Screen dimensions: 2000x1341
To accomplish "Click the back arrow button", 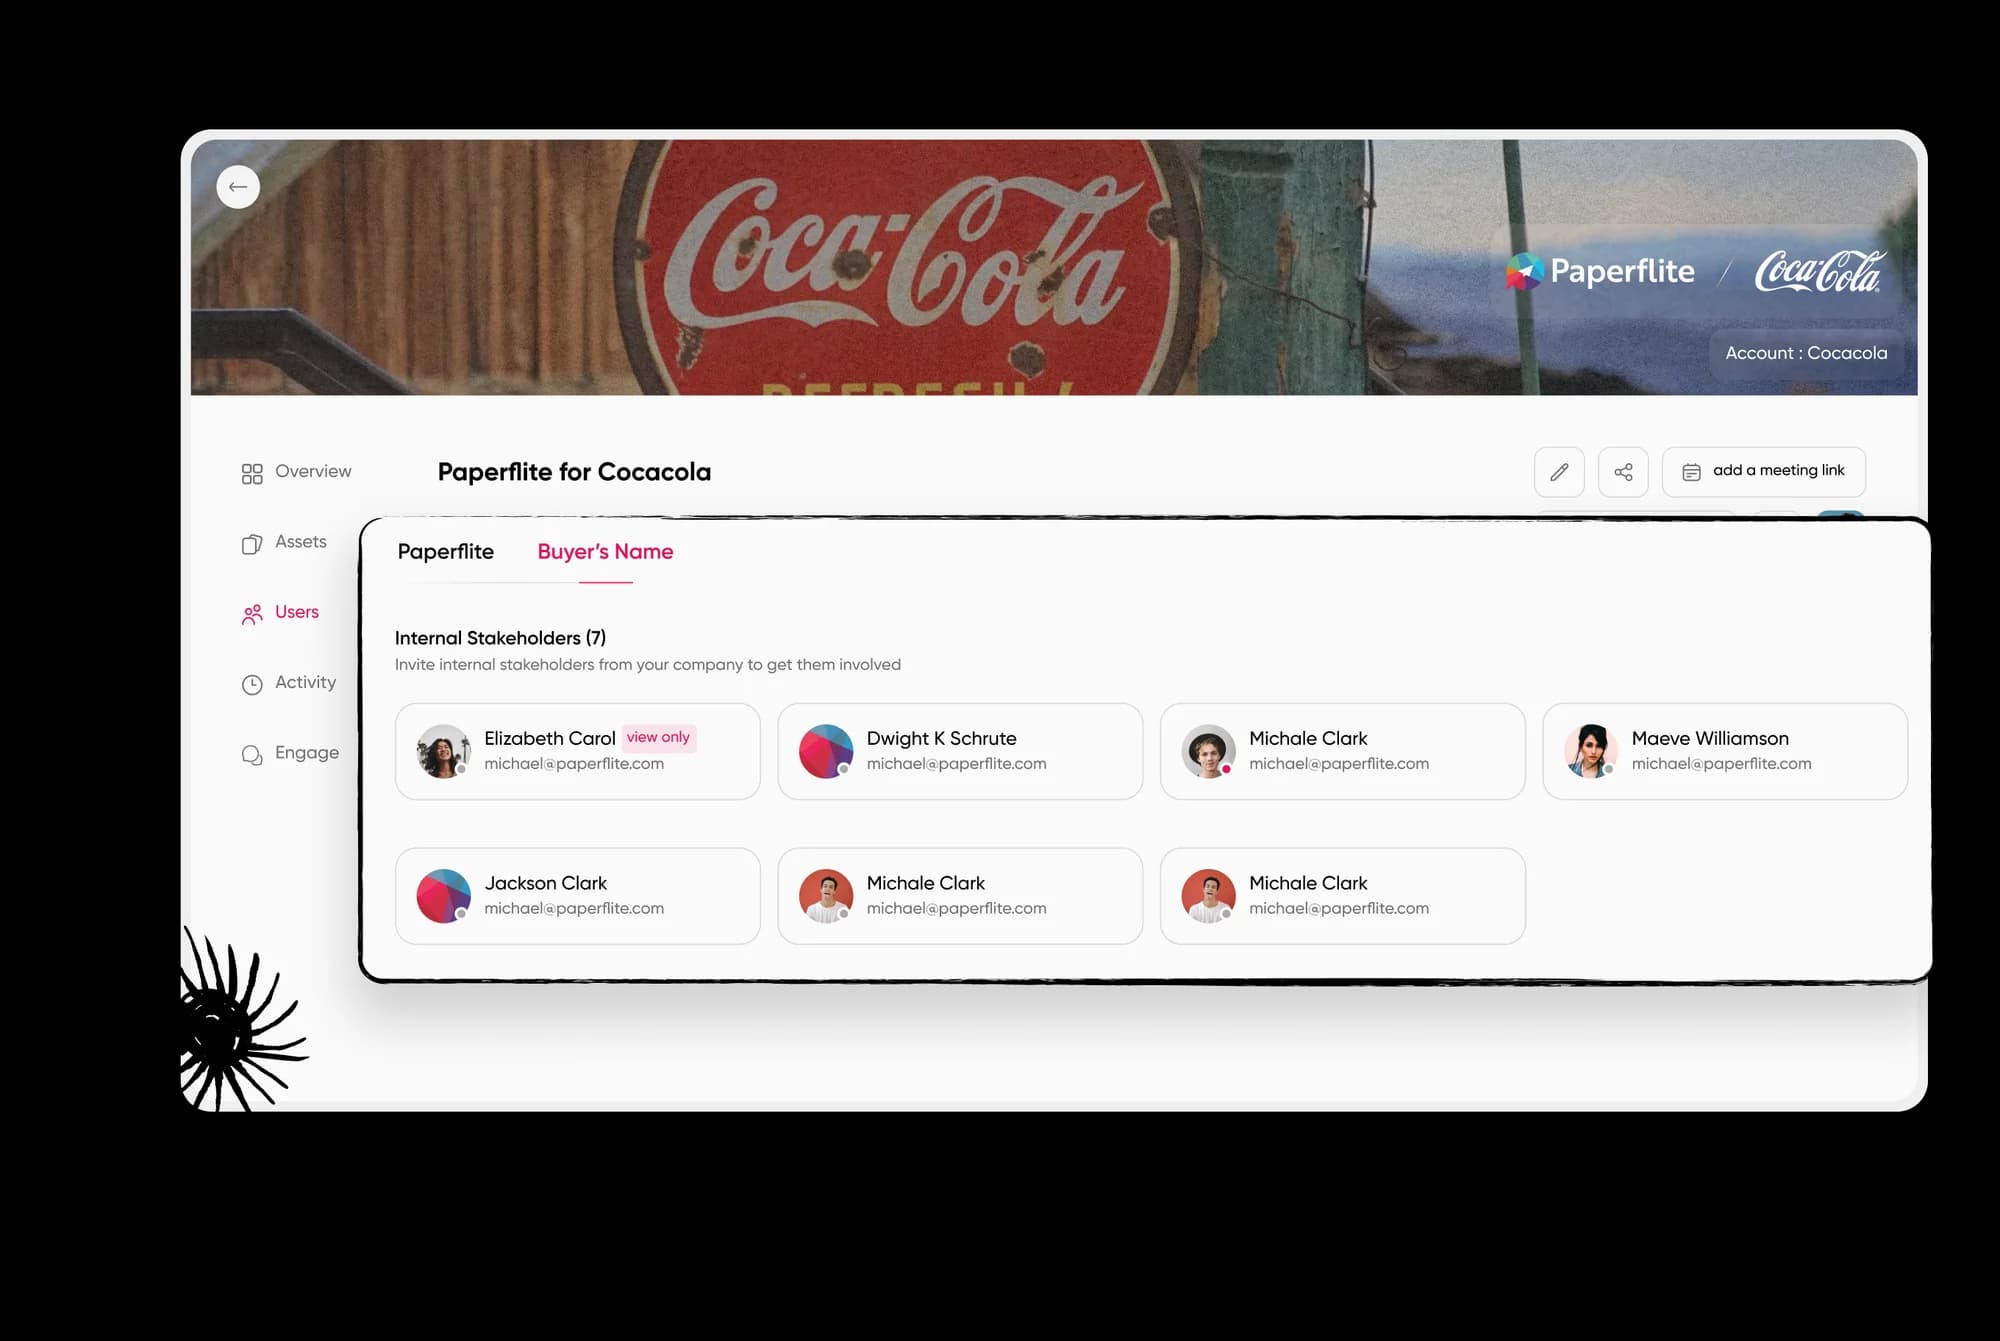I will point(238,187).
